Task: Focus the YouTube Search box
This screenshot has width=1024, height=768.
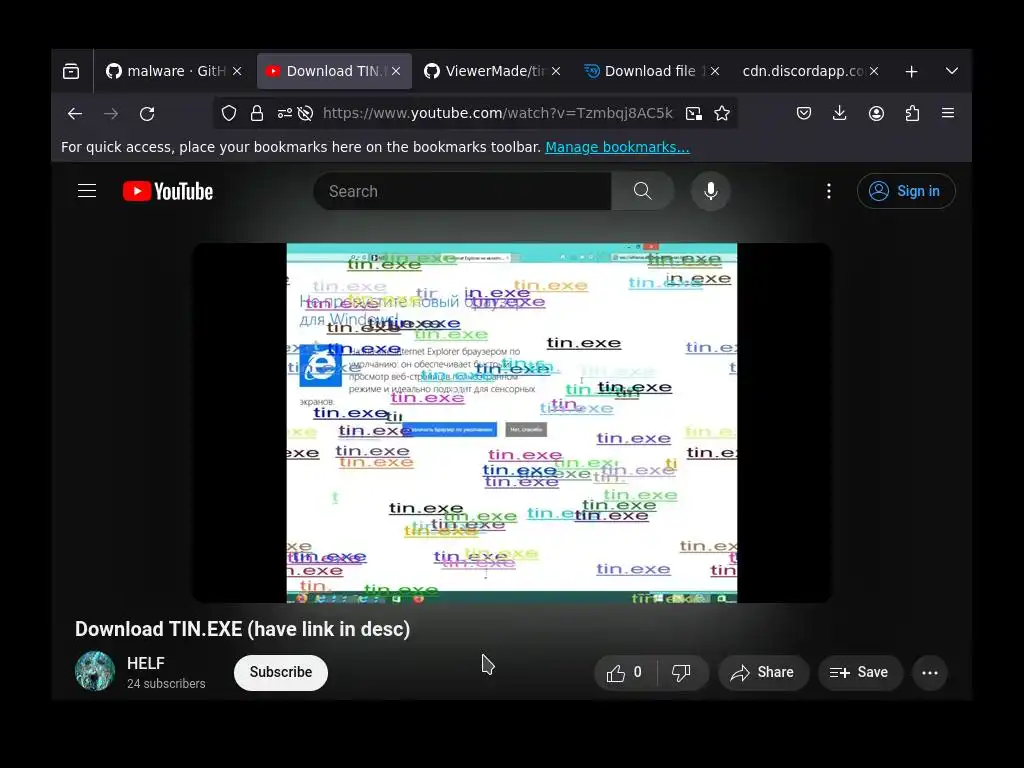Action: tap(462, 191)
